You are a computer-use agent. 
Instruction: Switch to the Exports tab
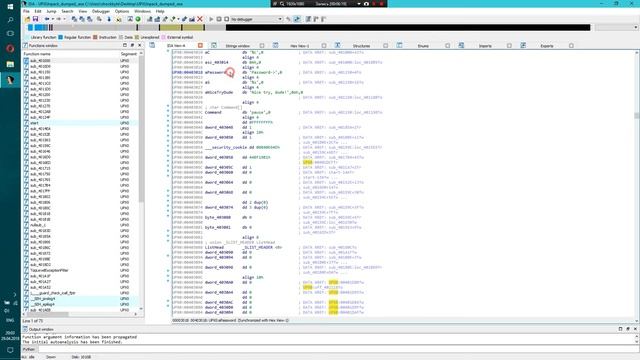547,46
